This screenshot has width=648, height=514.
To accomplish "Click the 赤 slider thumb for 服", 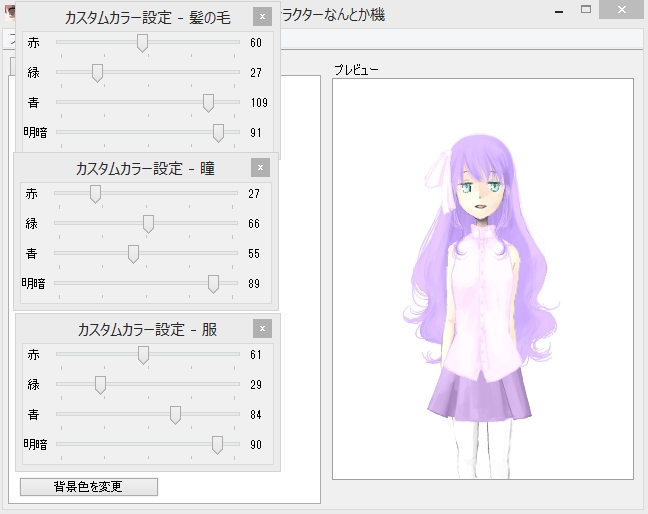I will [x=143, y=354].
